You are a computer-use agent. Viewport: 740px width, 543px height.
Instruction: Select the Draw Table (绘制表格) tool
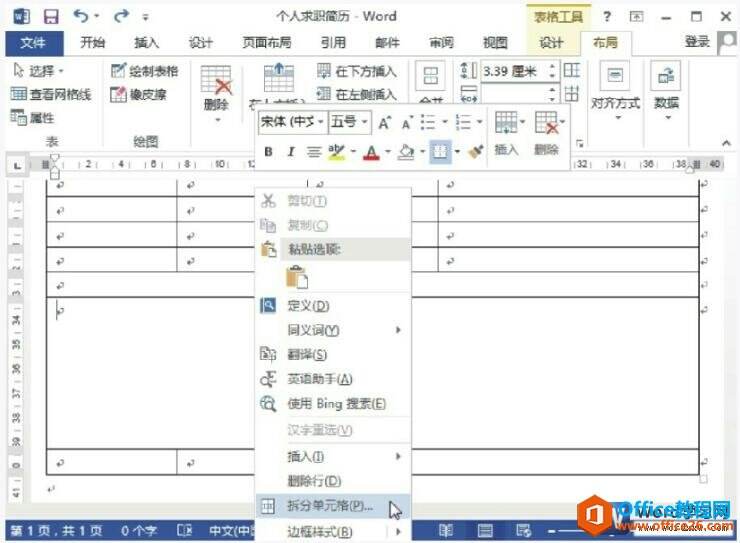(144, 71)
